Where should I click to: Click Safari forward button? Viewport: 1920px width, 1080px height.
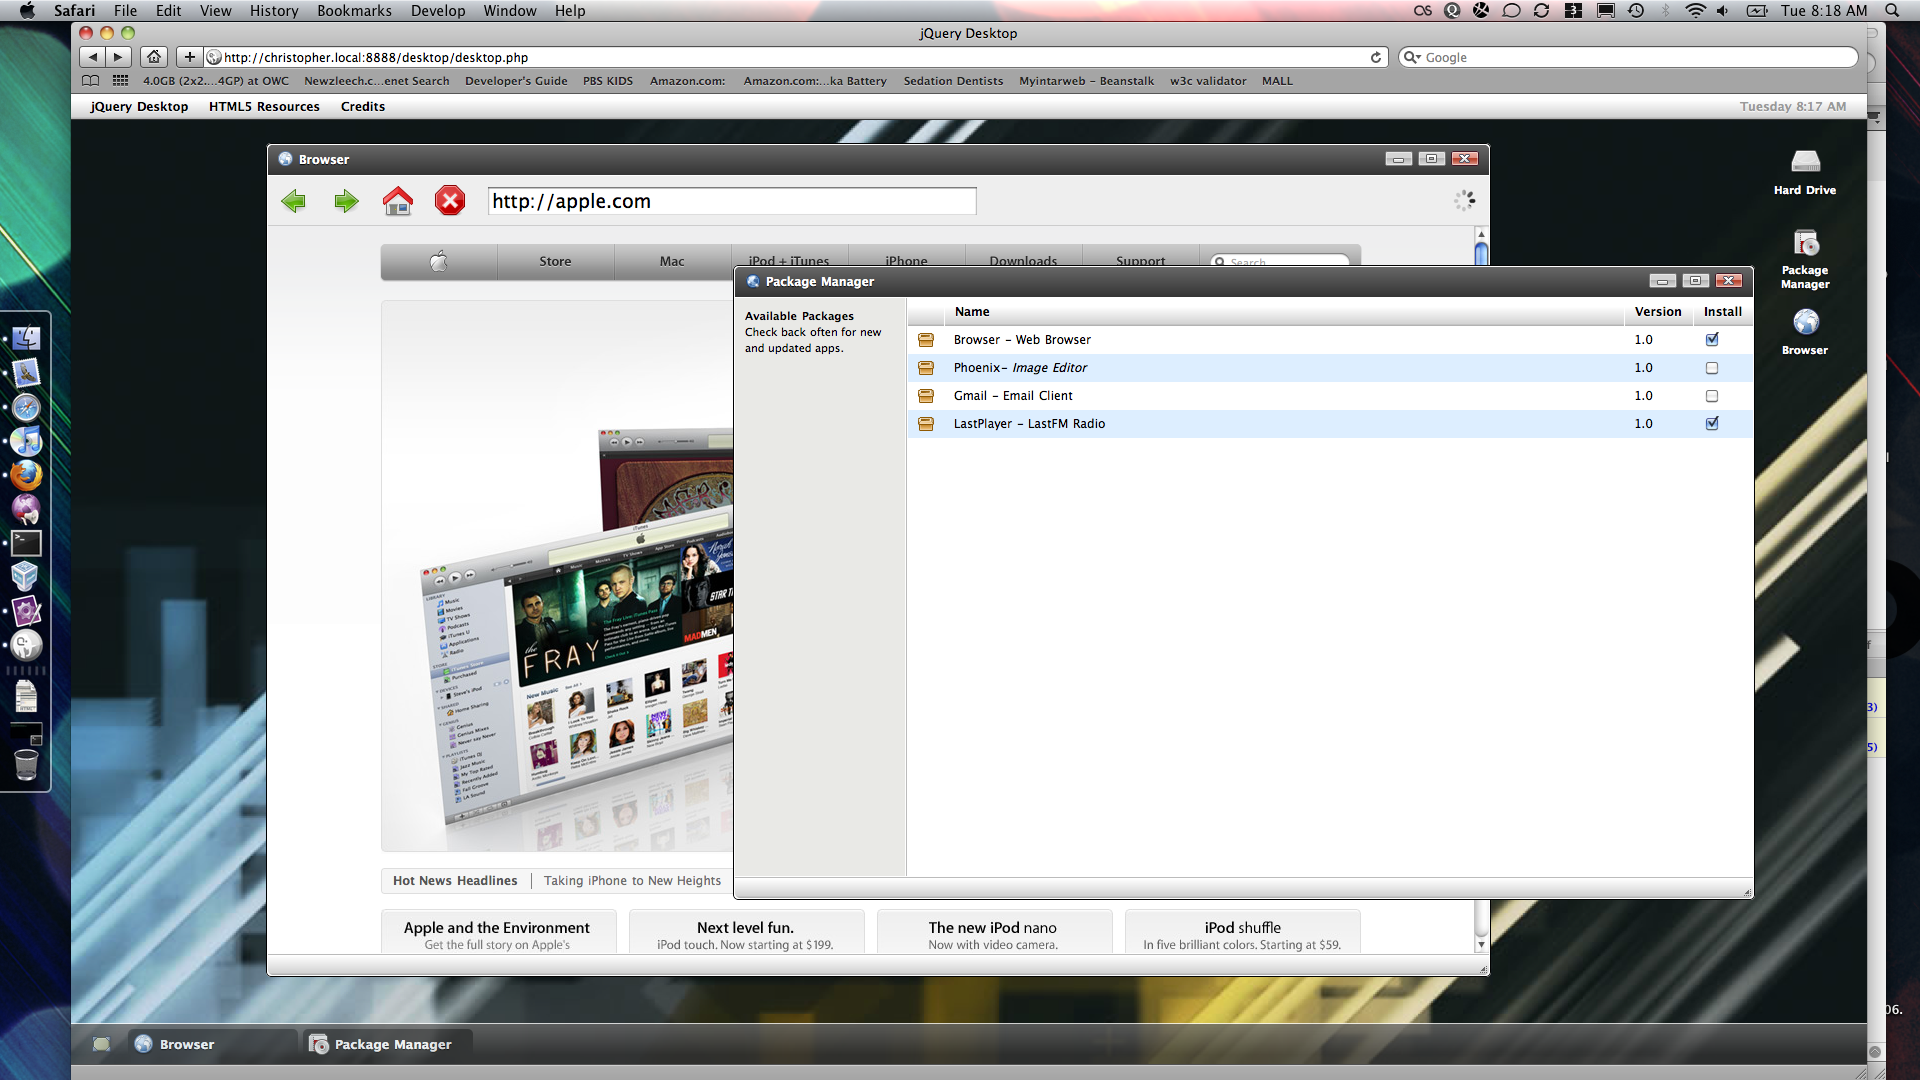[x=118, y=57]
